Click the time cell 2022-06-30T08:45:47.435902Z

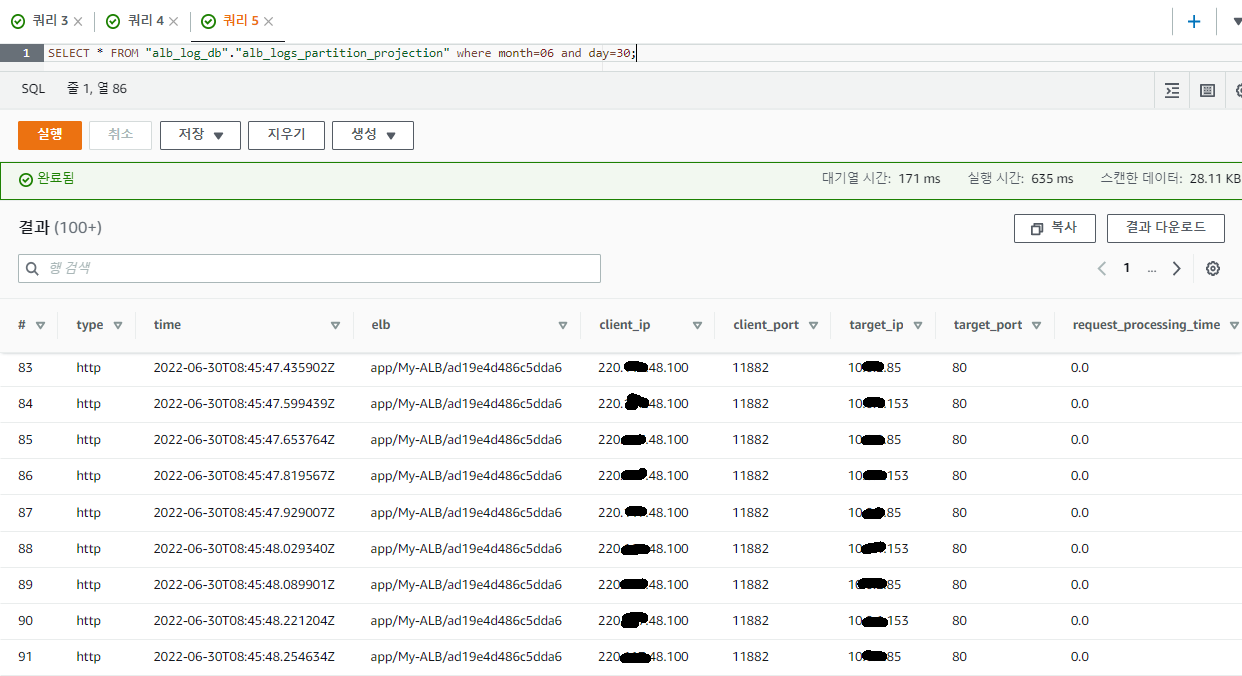point(244,368)
